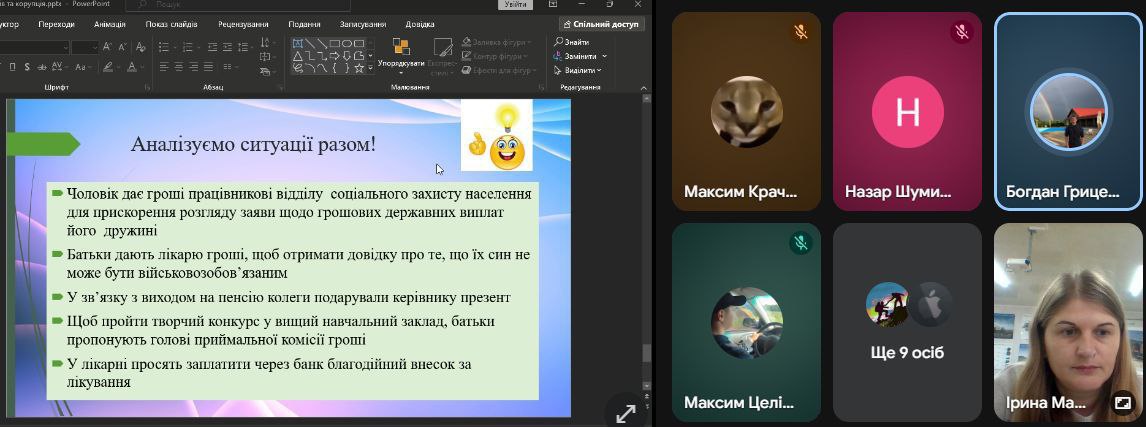
Task: Center the paragraph text
Action: (x=179, y=67)
